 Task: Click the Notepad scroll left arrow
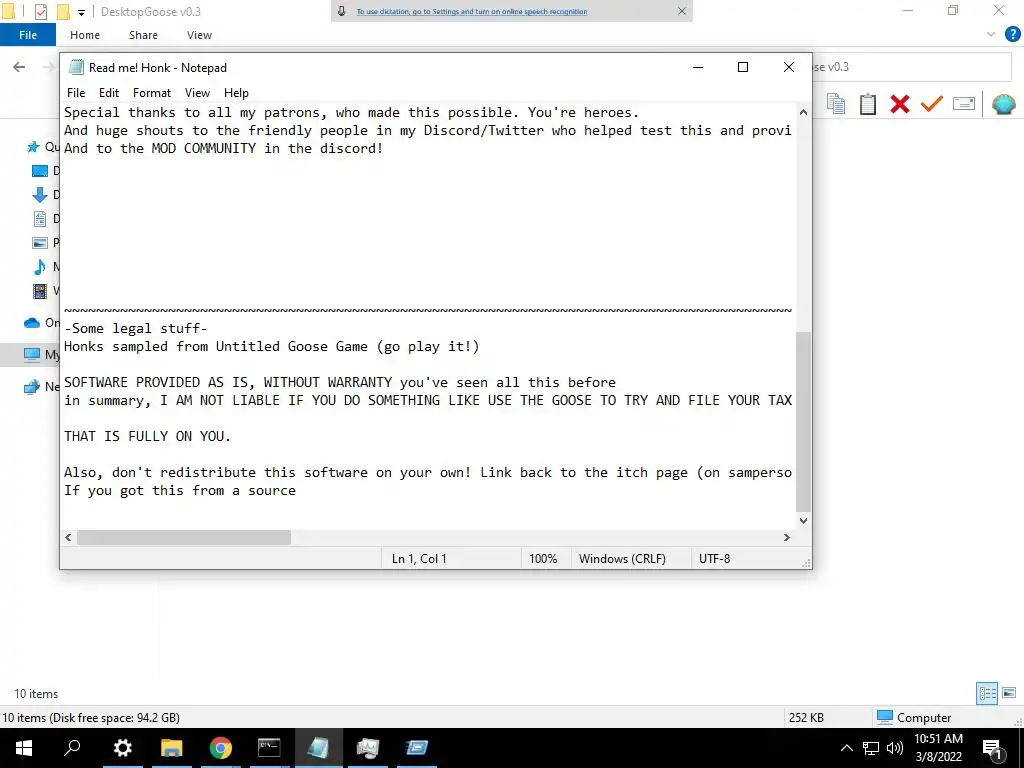point(69,537)
